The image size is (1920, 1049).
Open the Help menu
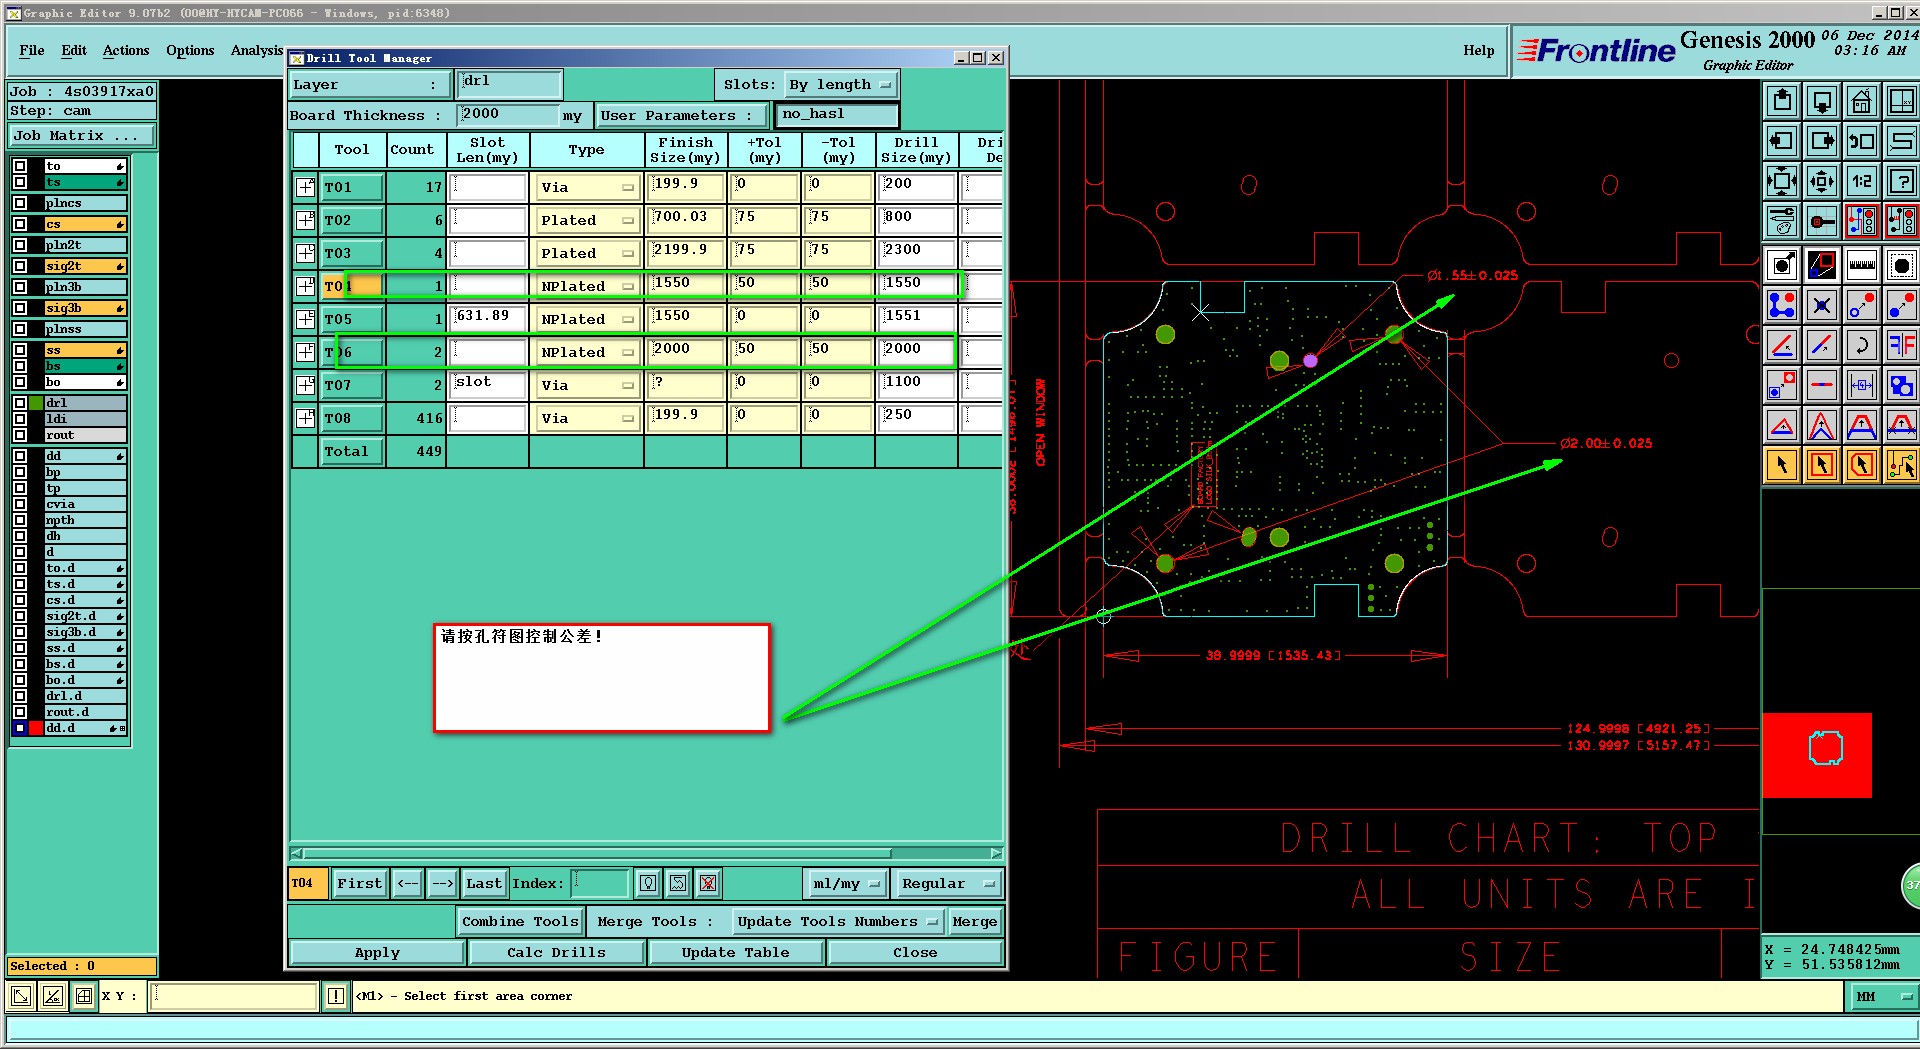(1479, 50)
